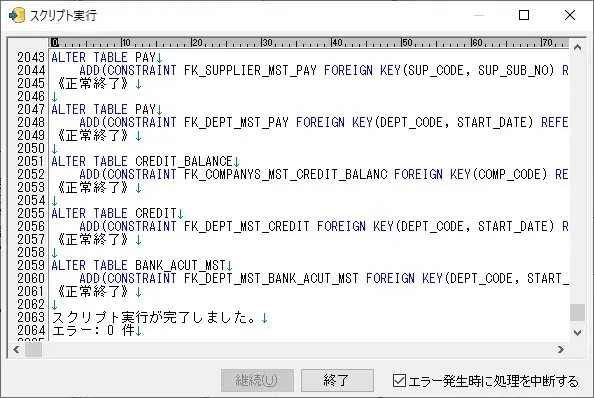
Task: Click FK_DEPT_MST_CREDIT constraint text
Action: click(x=247, y=226)
